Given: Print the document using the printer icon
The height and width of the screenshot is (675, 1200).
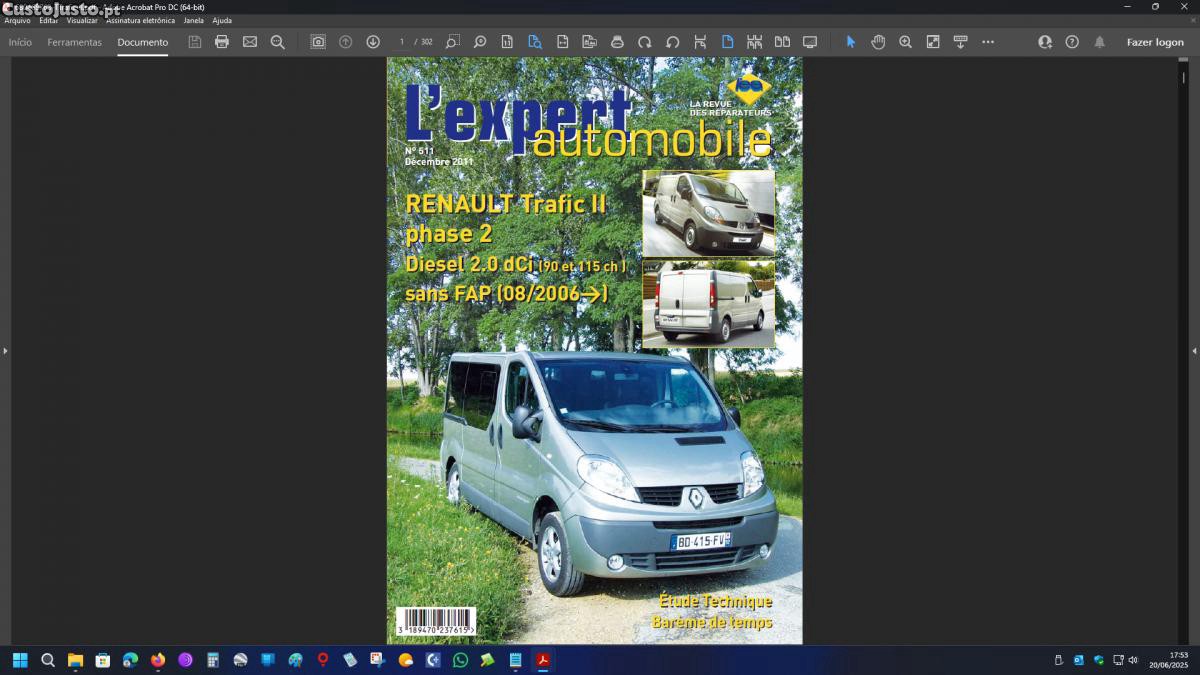Looking at the screenshot, I should pos(222,42).
